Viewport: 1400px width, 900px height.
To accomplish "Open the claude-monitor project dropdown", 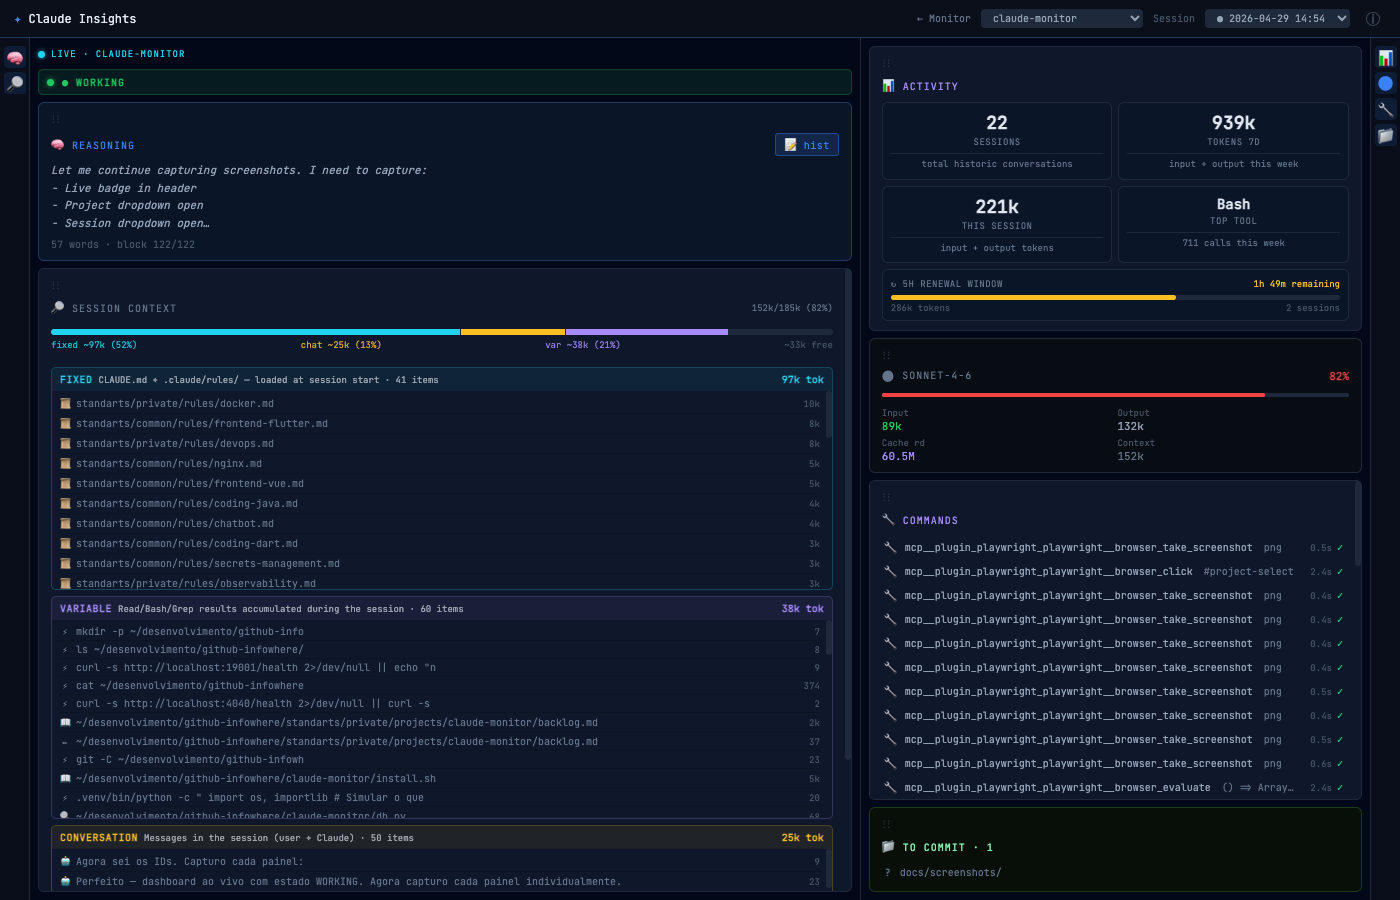I will point(1061,18).
